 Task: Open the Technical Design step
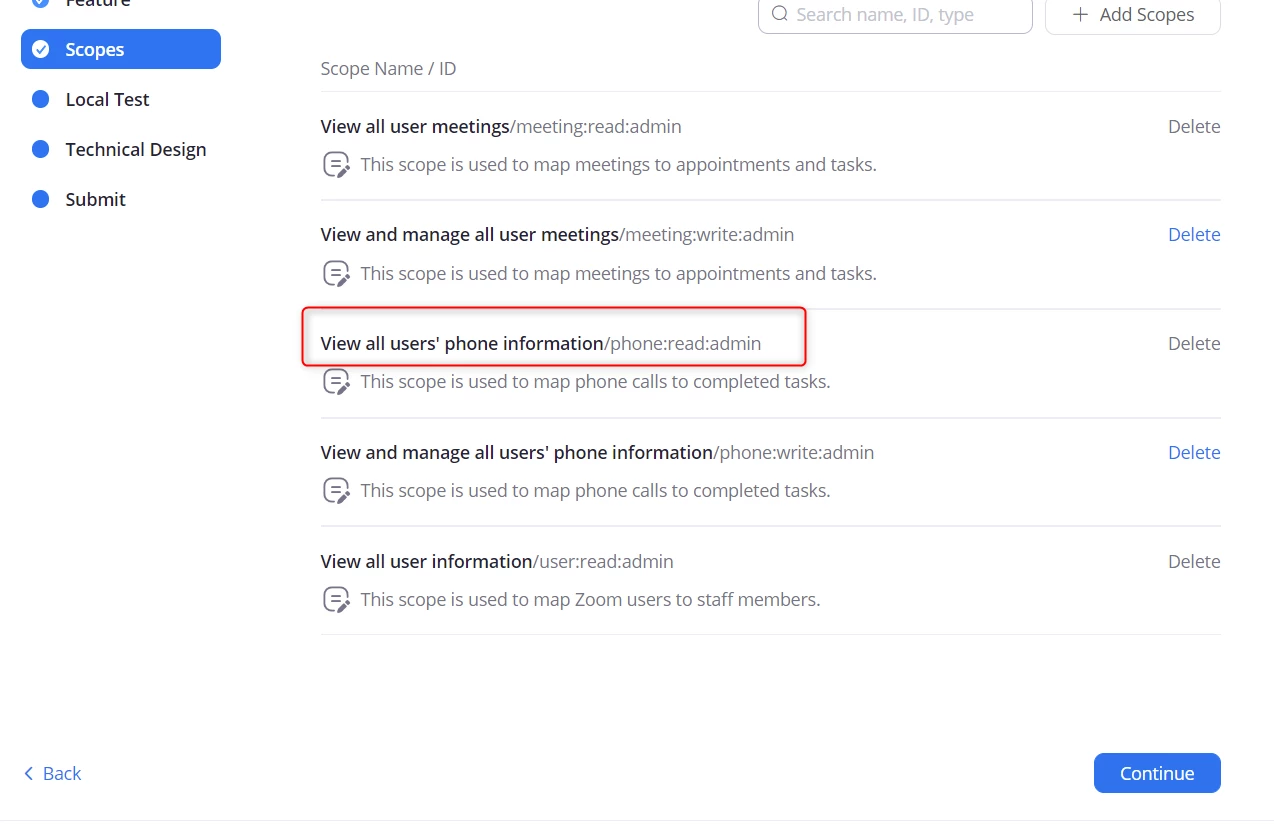pos(121,149)
